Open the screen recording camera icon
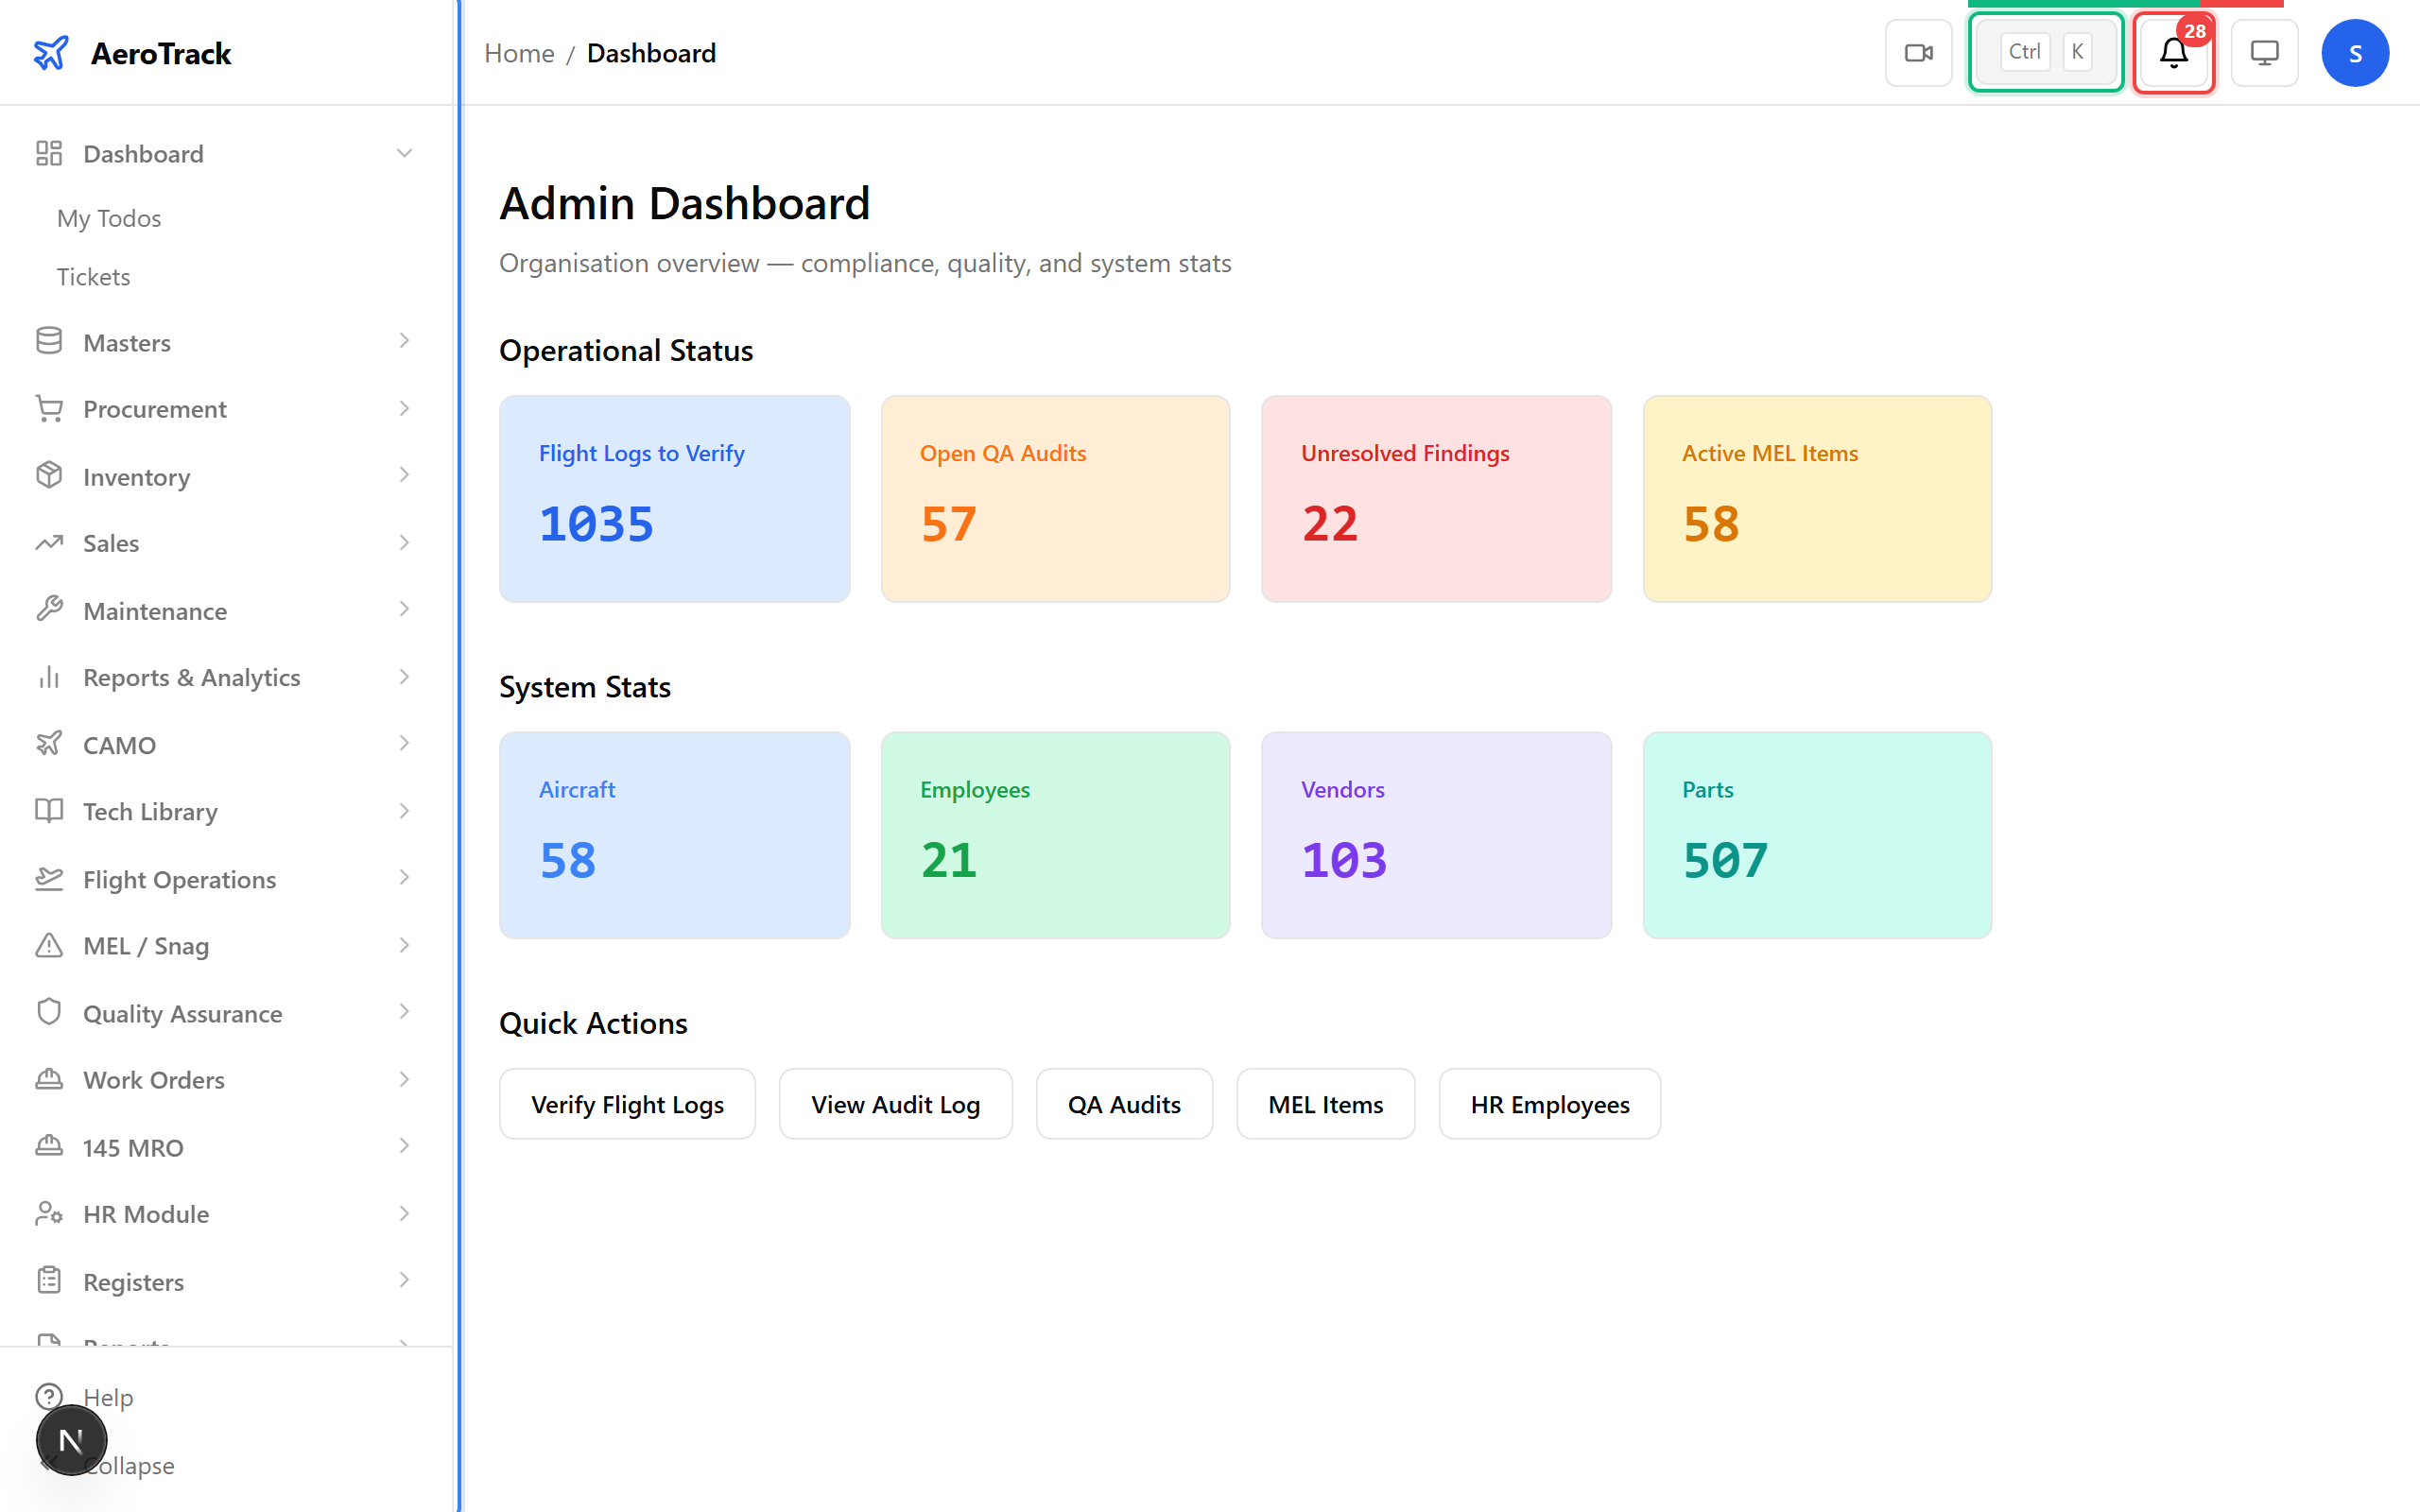Screen dimensions: 2420x1512 [x=1918, y=52]
